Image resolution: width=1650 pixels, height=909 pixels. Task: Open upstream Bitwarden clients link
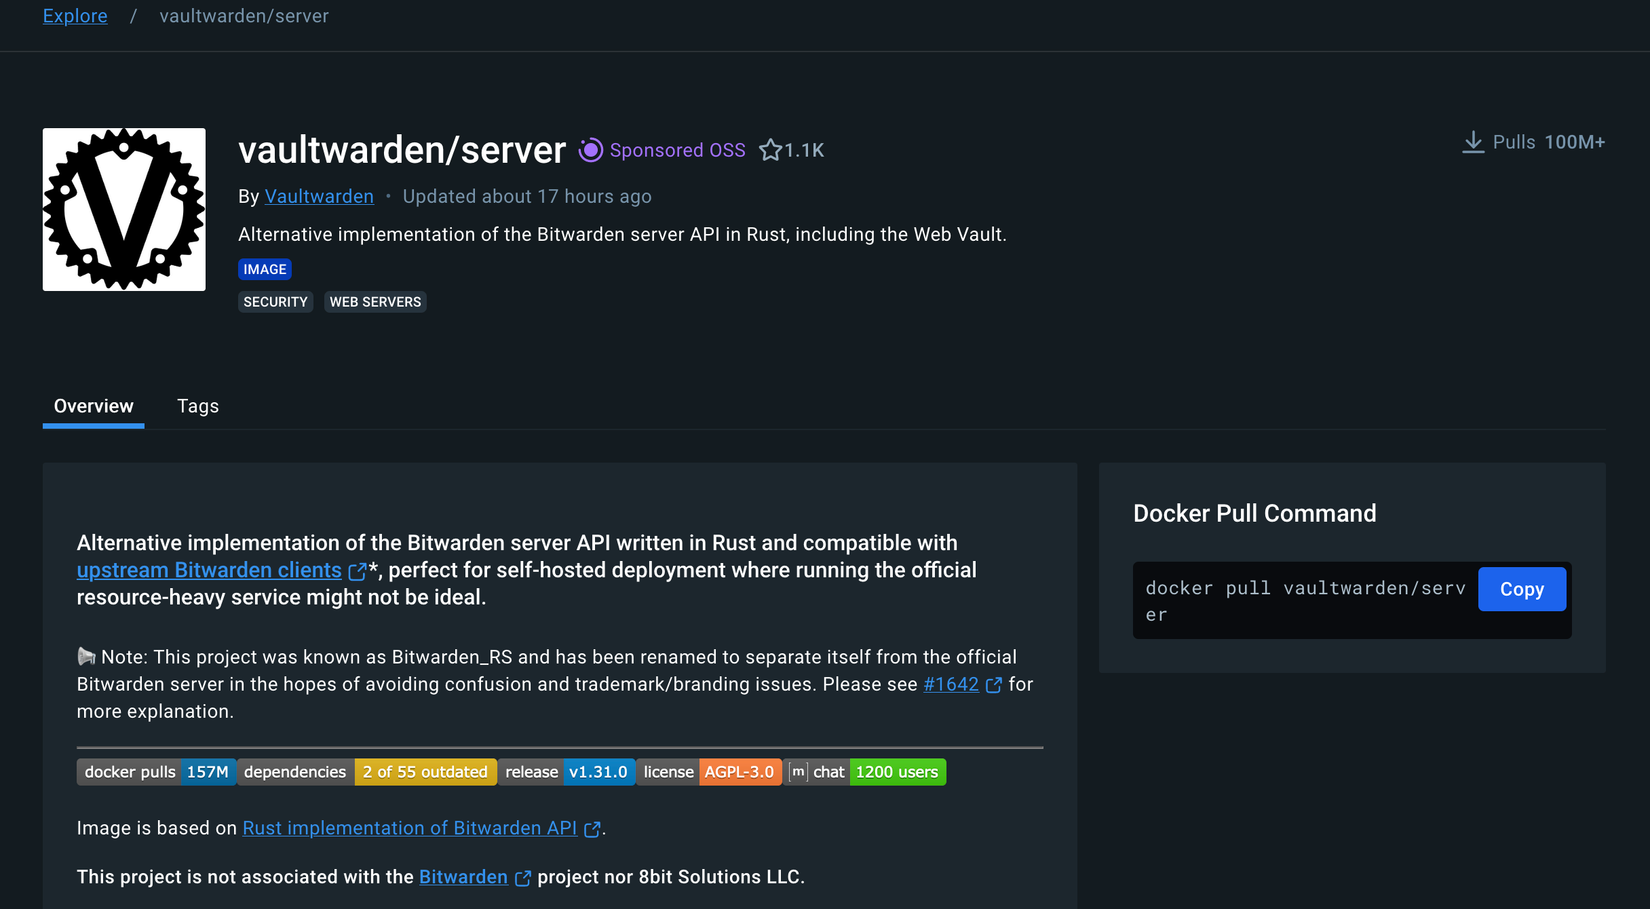pyautogui.click(x=209, y=570)
